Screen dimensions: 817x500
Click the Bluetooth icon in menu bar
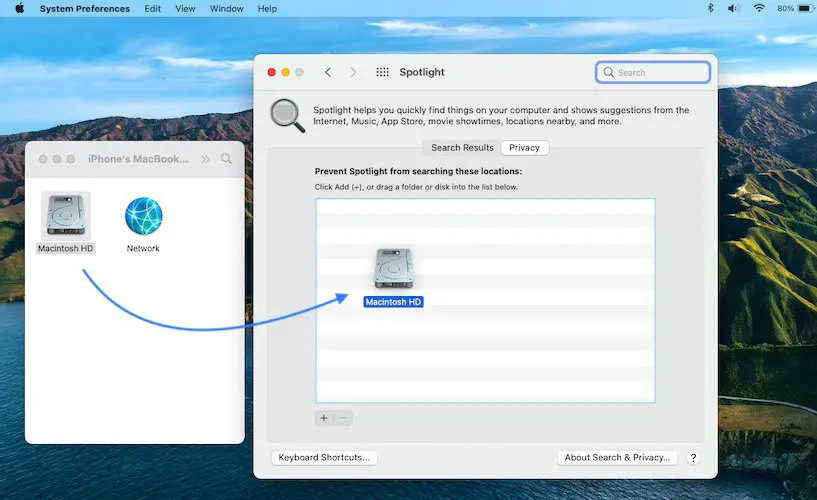pos(710,8)
